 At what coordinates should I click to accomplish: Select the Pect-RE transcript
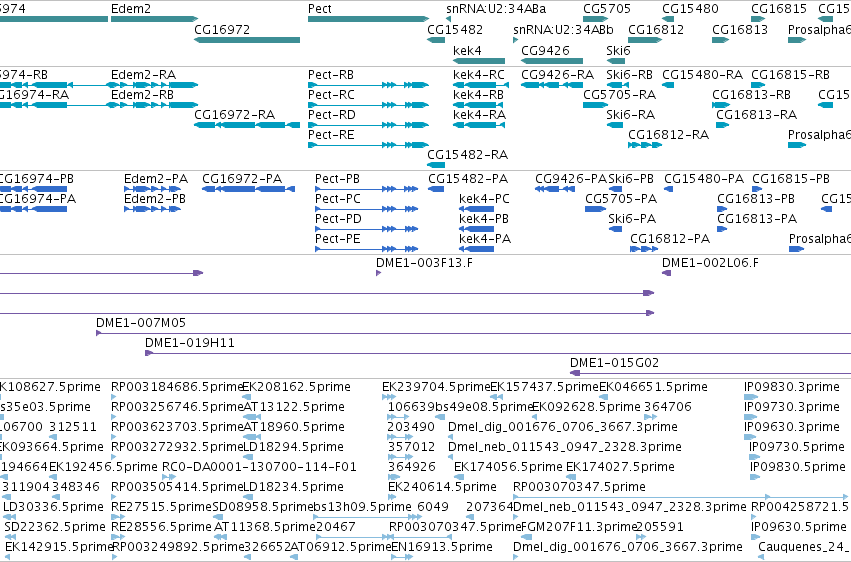[368, 145]
